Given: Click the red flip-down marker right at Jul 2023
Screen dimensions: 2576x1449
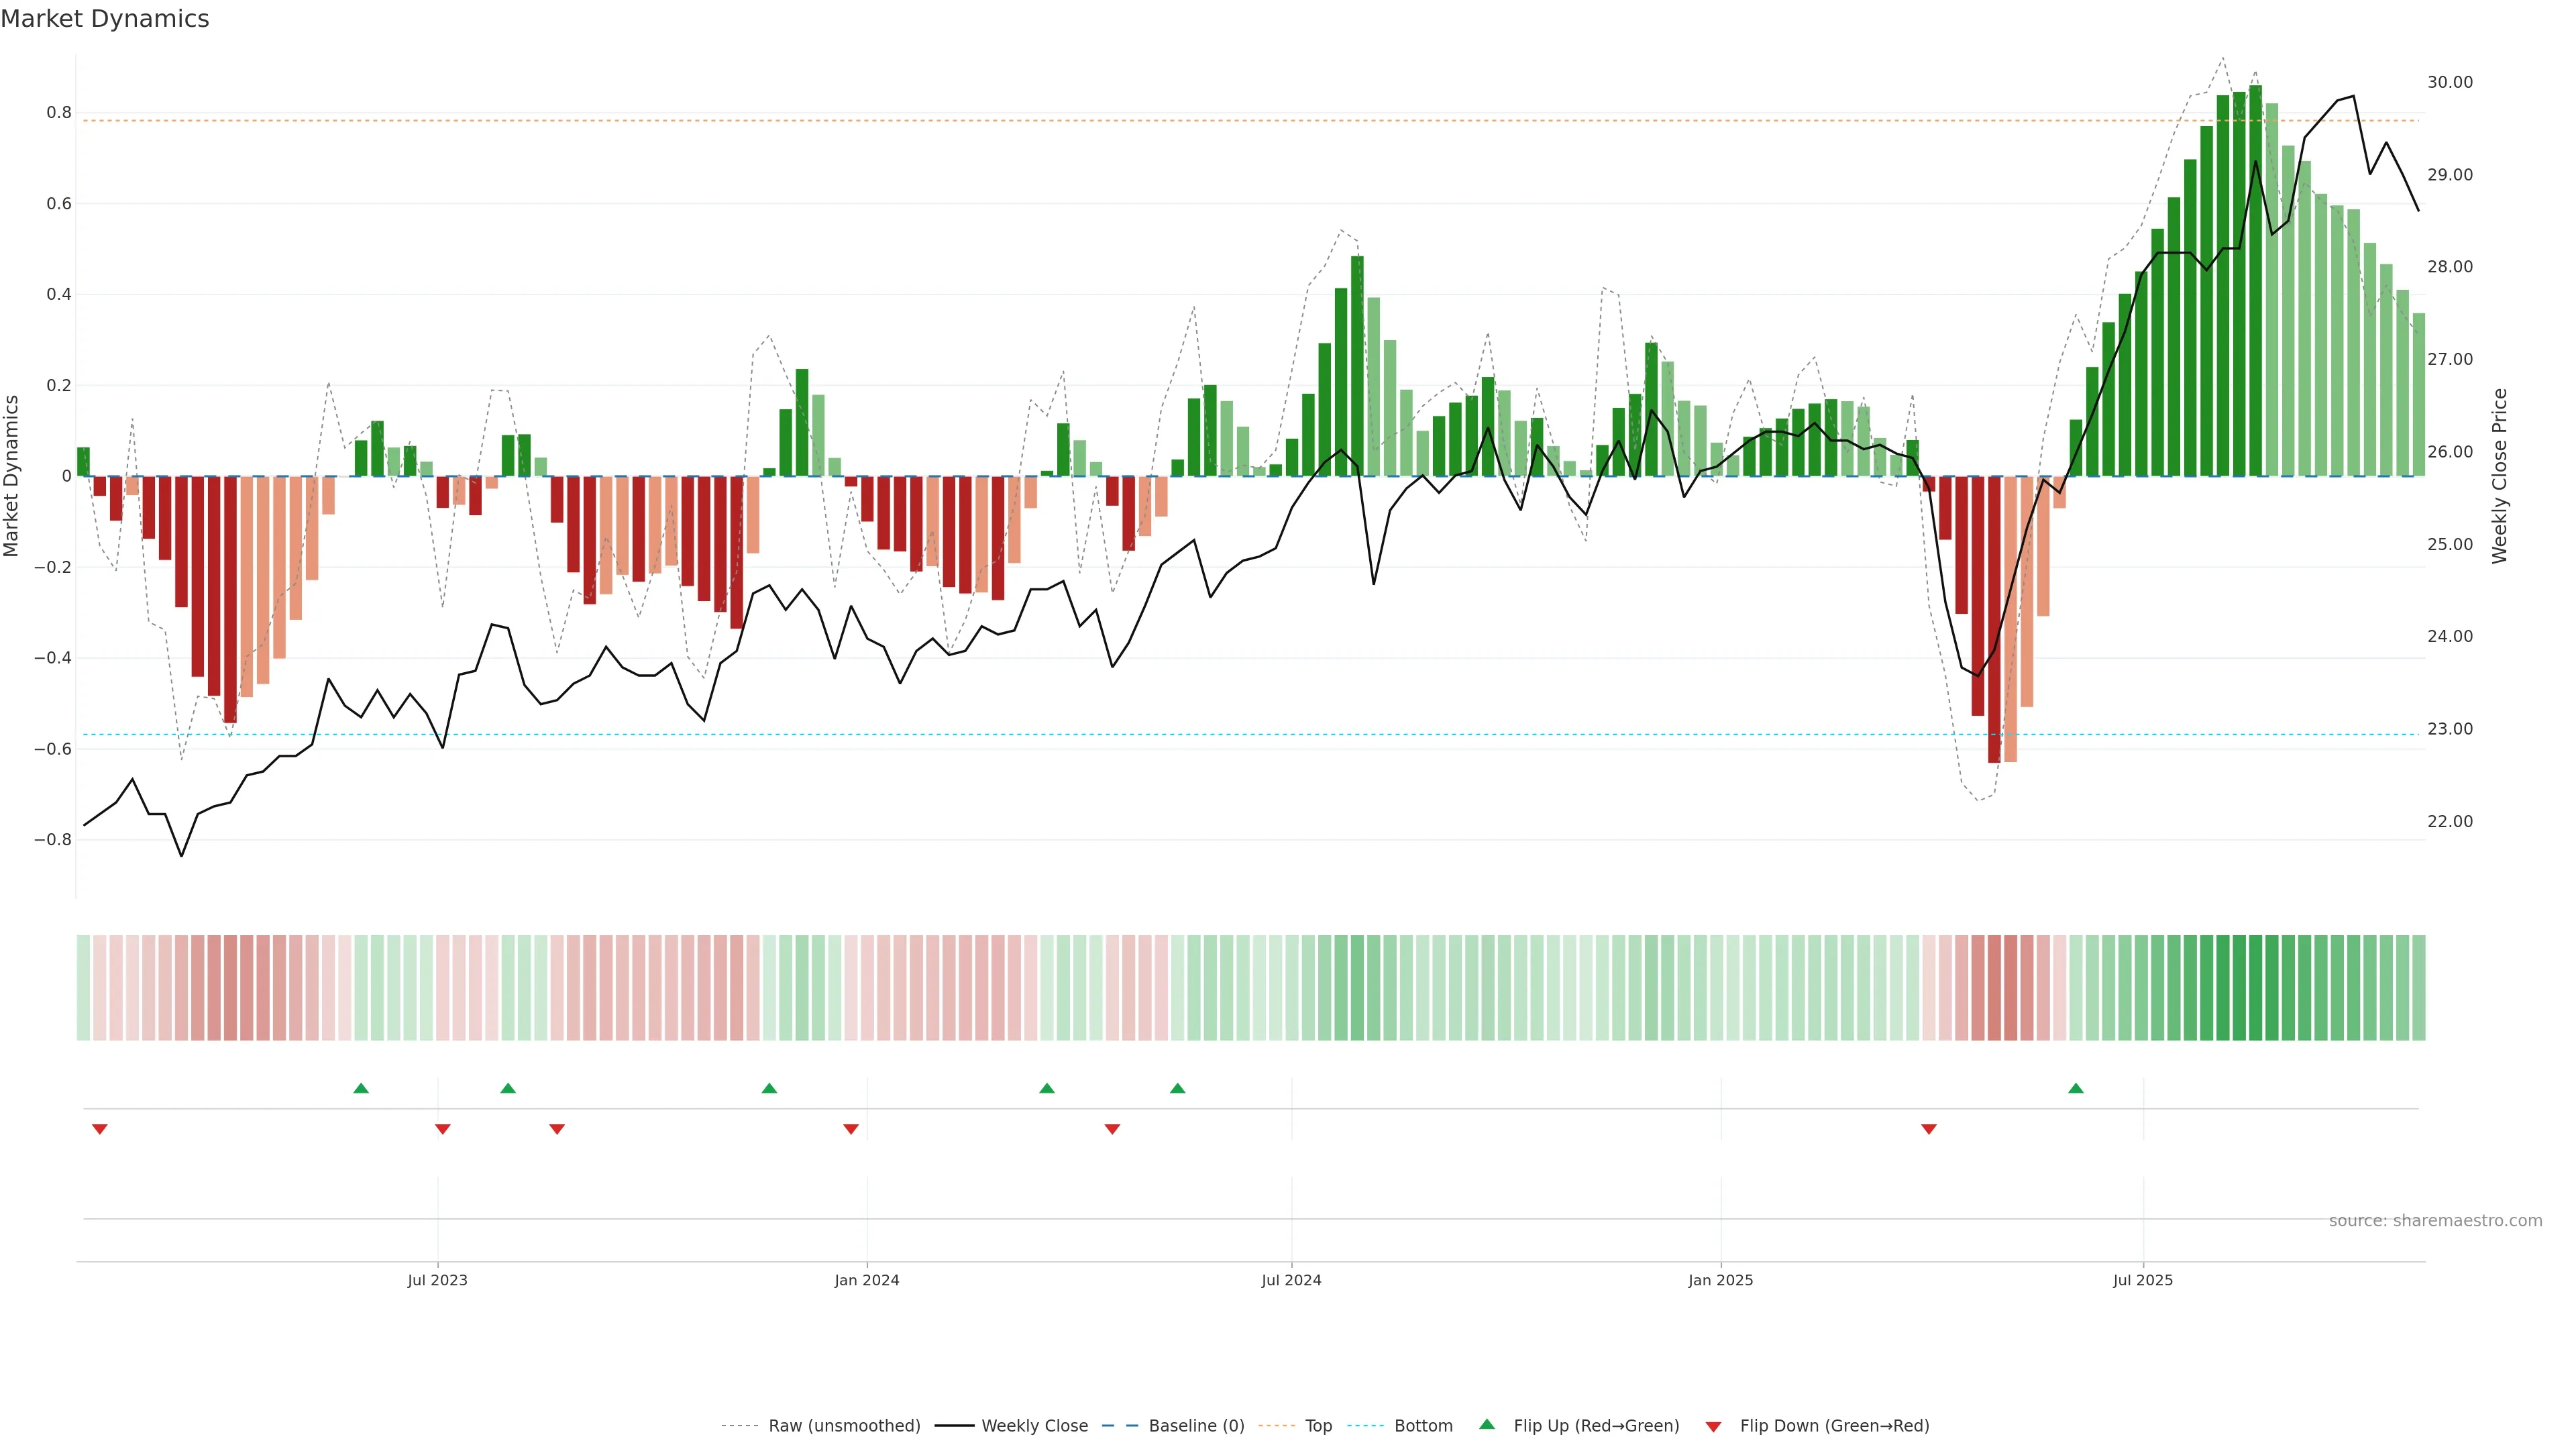Looking at the screenshot, I should (x=443, y=1129).
